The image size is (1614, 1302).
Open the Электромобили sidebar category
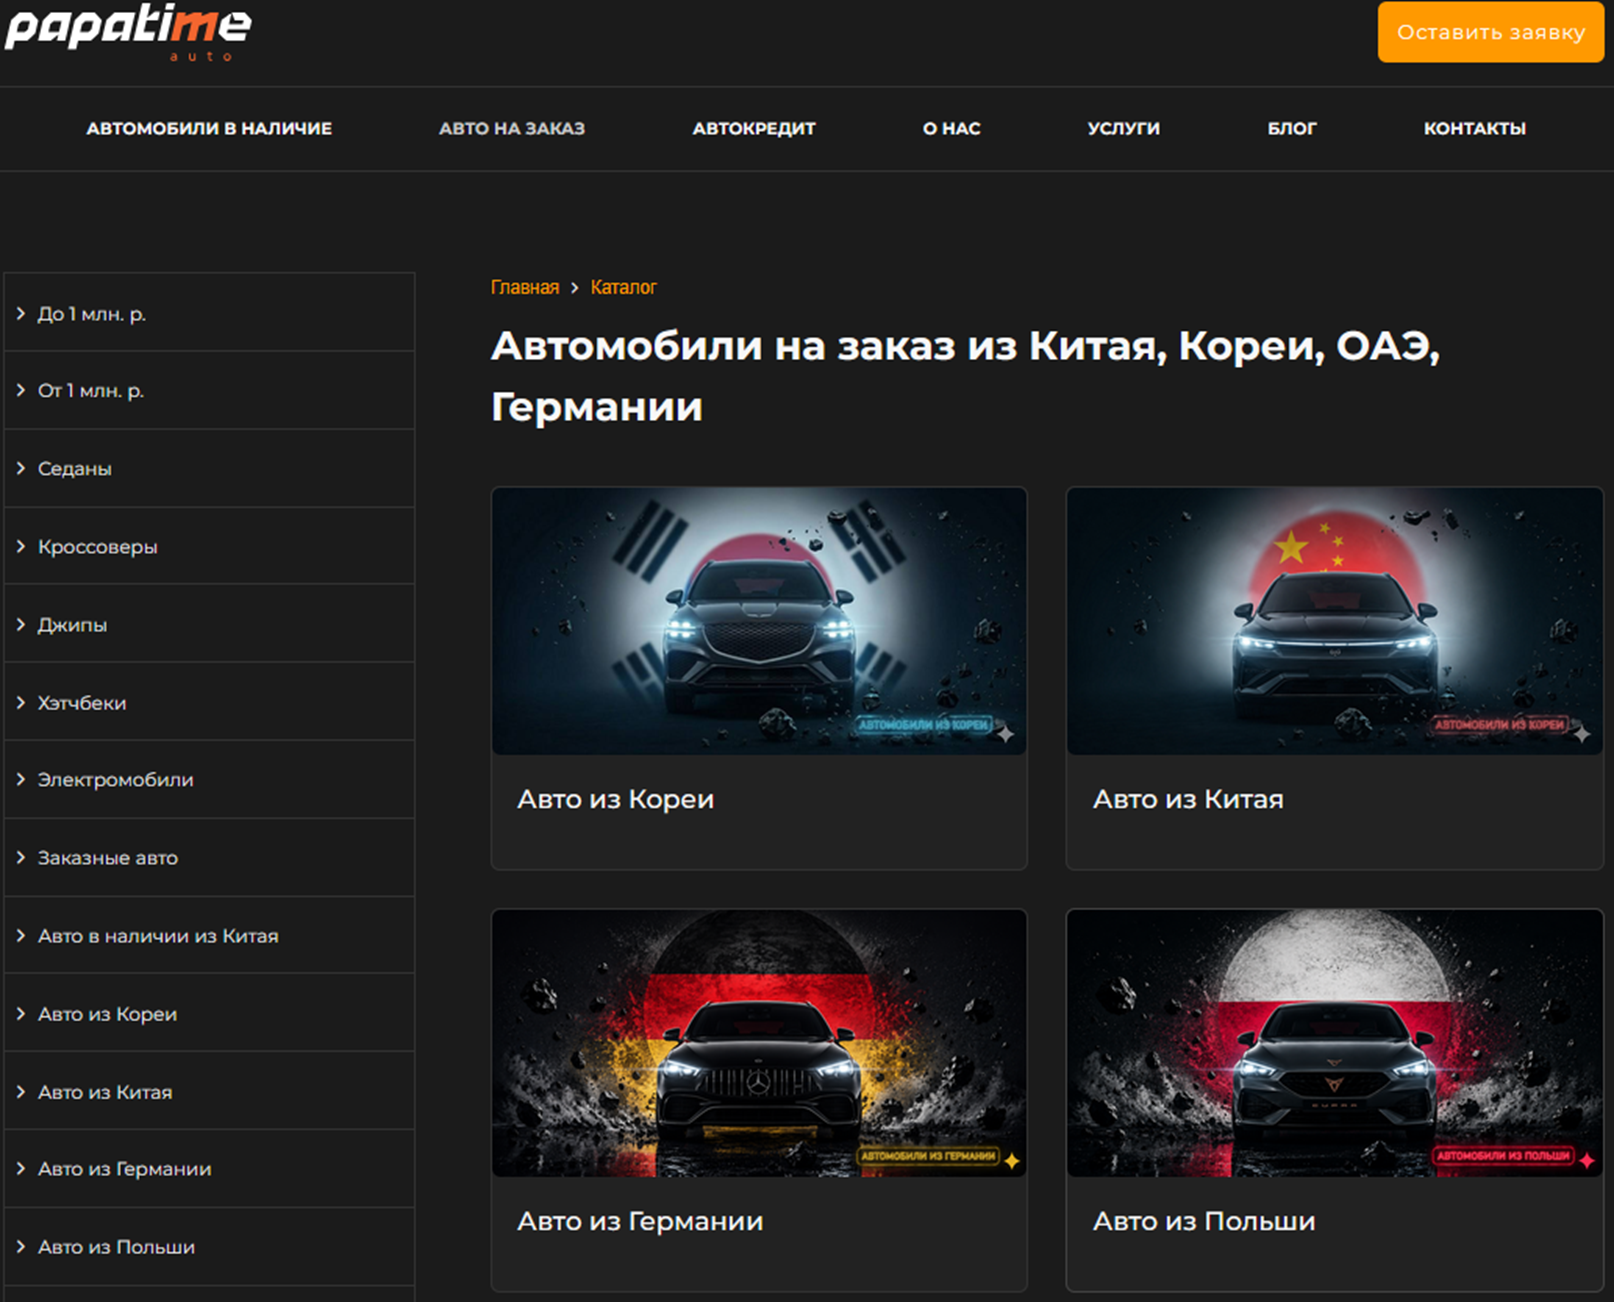[x=116, y=779]
